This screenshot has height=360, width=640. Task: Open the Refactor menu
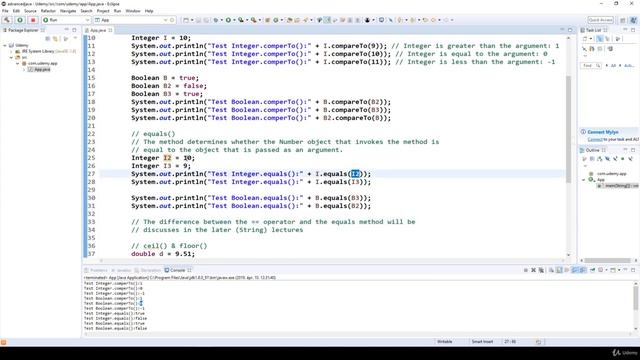(48, 11)
